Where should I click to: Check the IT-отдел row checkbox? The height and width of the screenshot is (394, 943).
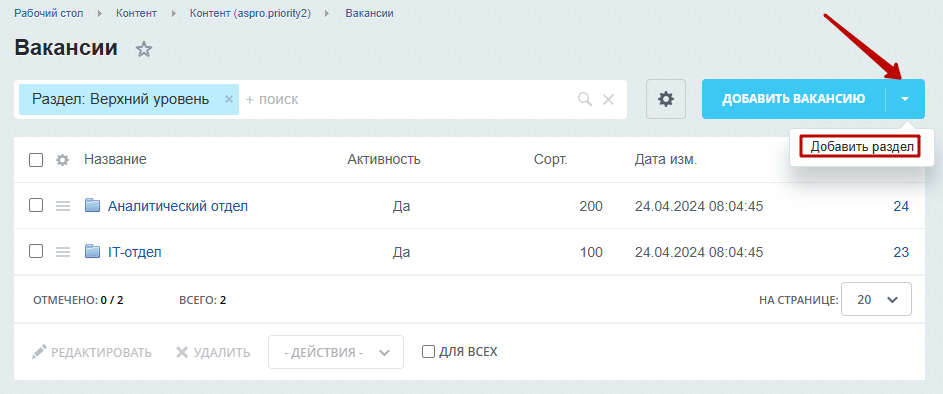coord(36,252)
